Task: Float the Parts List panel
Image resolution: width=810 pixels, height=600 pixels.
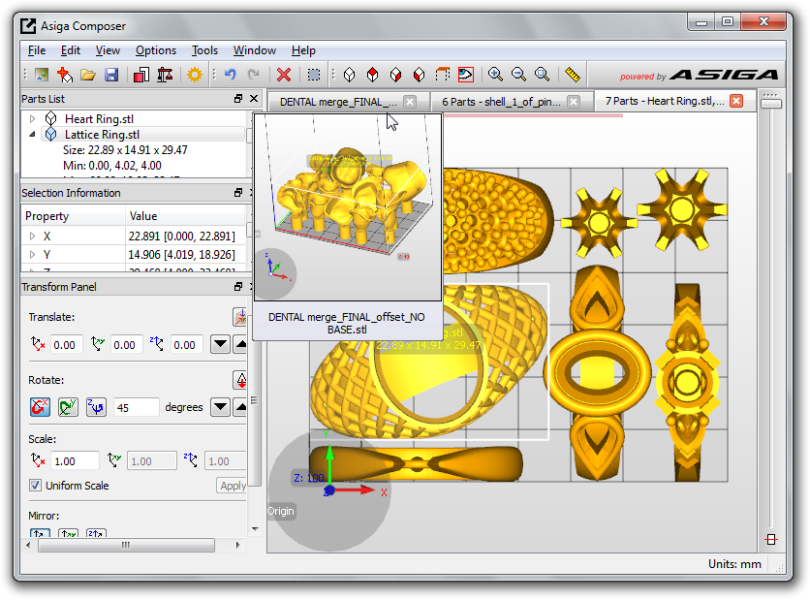Action: tap(238, 98)
